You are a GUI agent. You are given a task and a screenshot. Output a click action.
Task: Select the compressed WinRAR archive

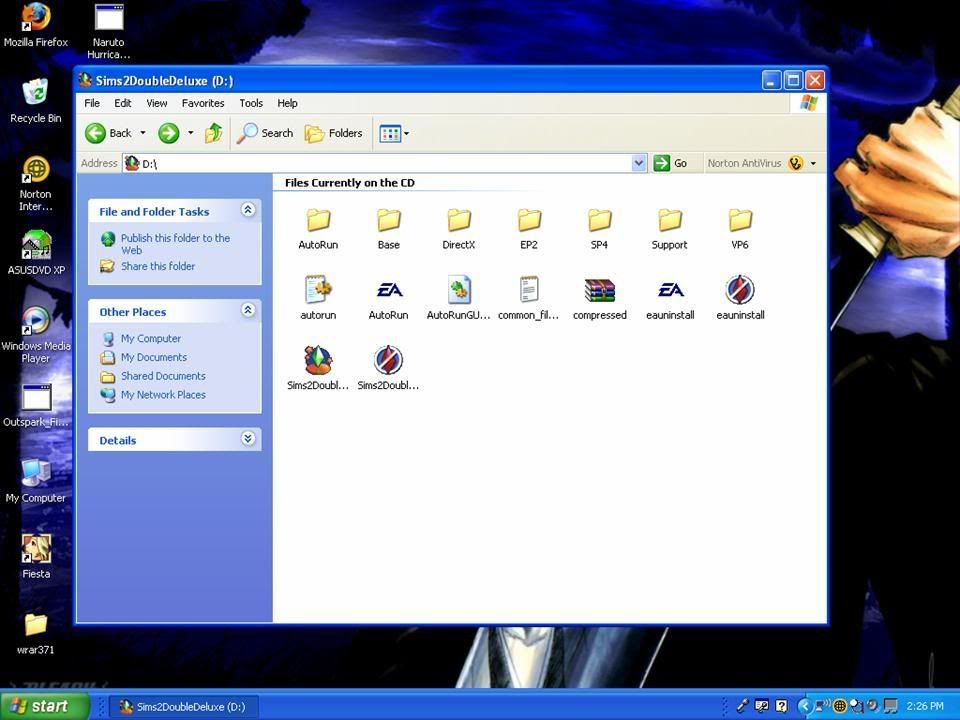[x=599, y=298]
